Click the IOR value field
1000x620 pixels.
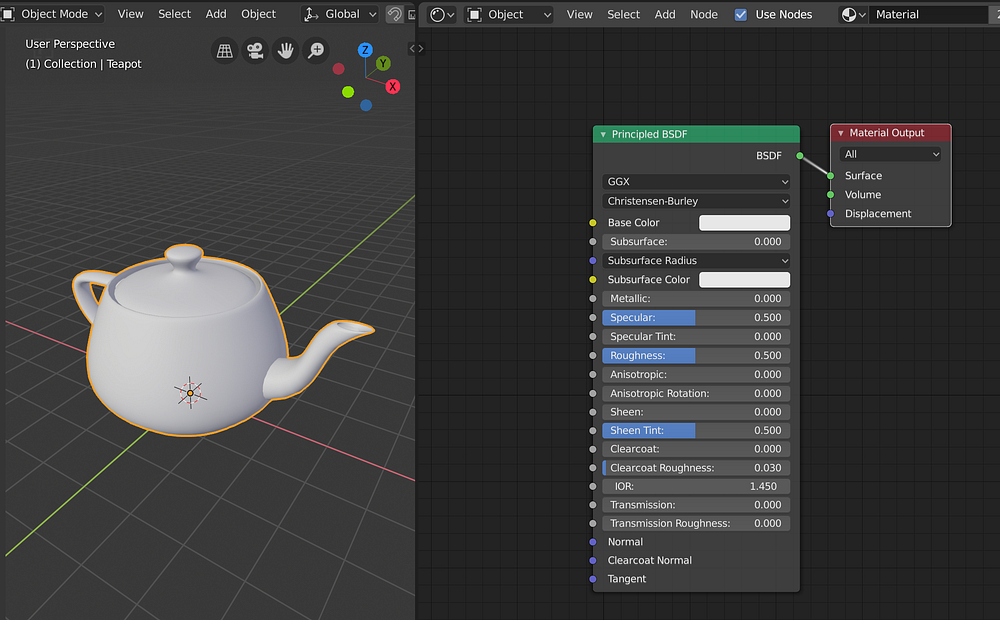696,486
